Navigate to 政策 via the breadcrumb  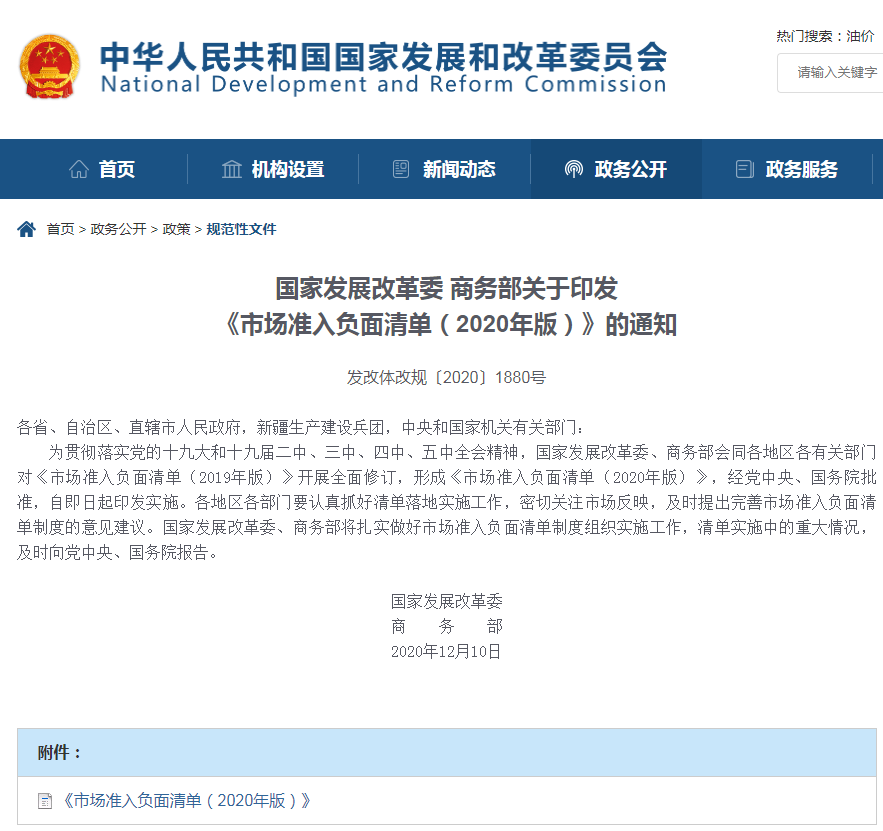click(x=174, y=229)
